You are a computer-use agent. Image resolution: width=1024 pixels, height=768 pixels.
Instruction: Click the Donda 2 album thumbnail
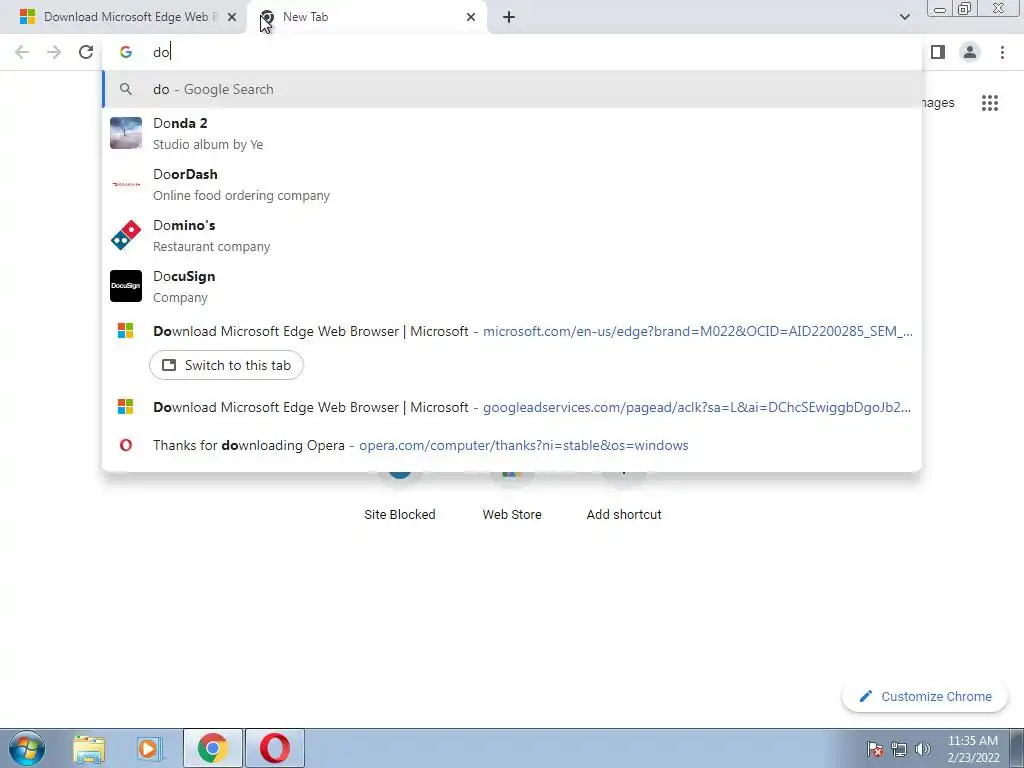coord(126,133)
